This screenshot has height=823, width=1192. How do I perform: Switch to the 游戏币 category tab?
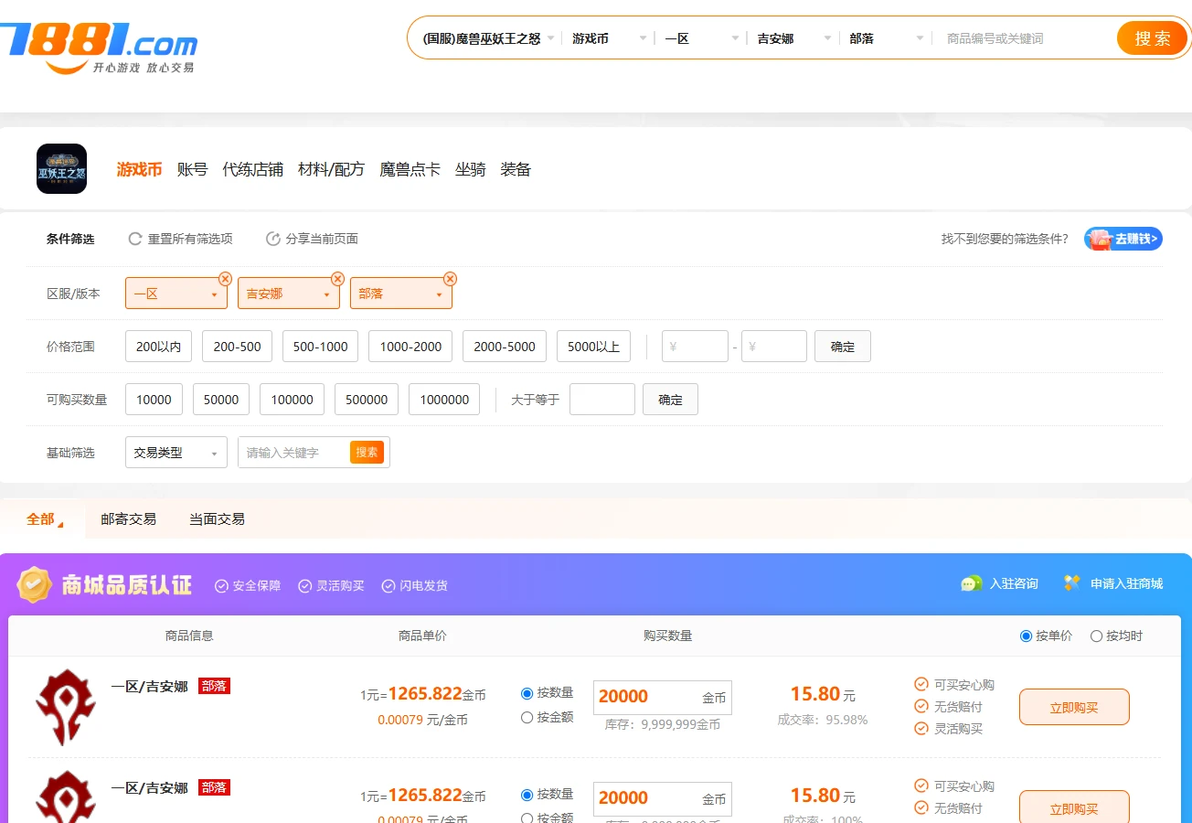139,169
